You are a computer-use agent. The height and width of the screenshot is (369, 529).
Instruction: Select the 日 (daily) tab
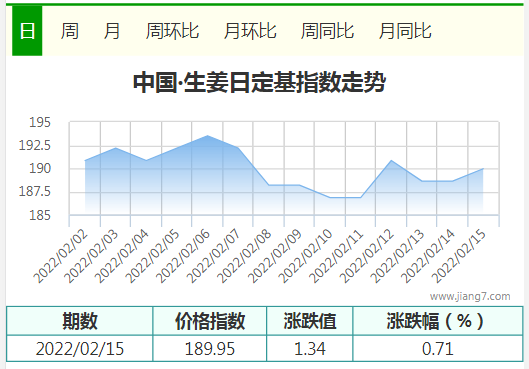tap(27, 31)
